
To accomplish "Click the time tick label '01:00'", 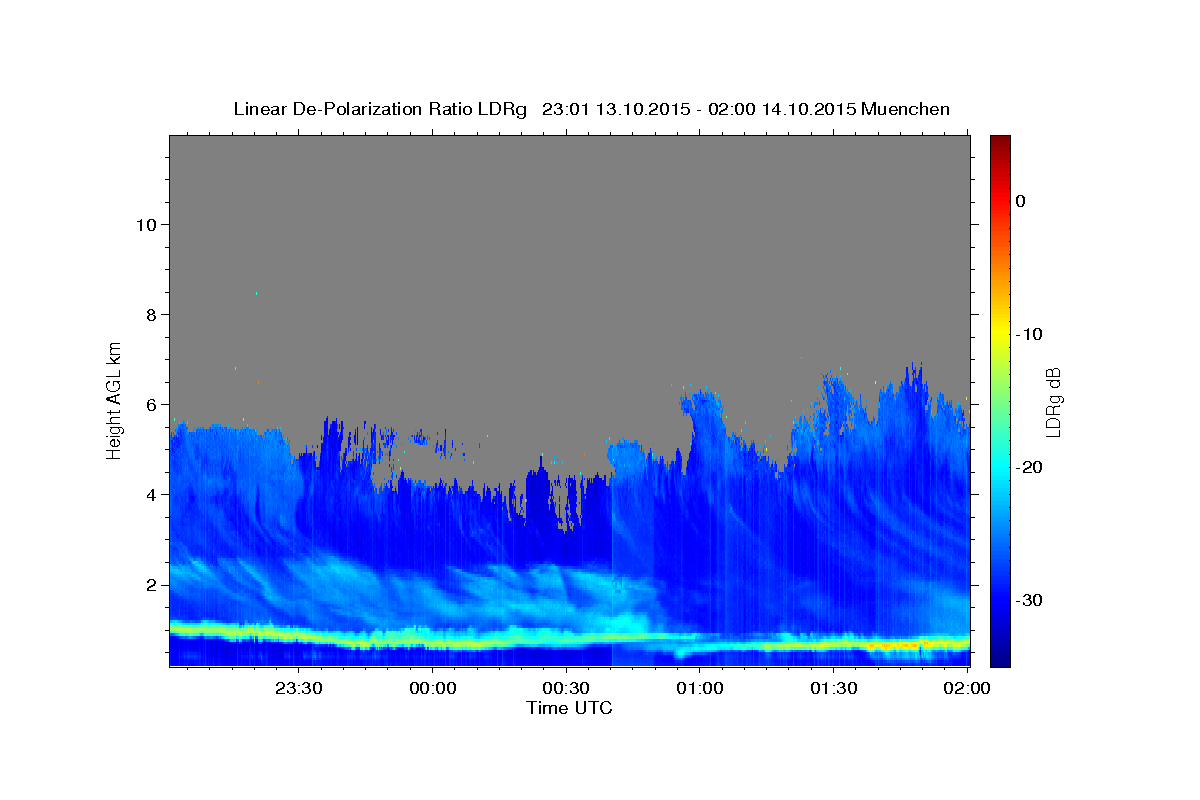I will (700, 688).
